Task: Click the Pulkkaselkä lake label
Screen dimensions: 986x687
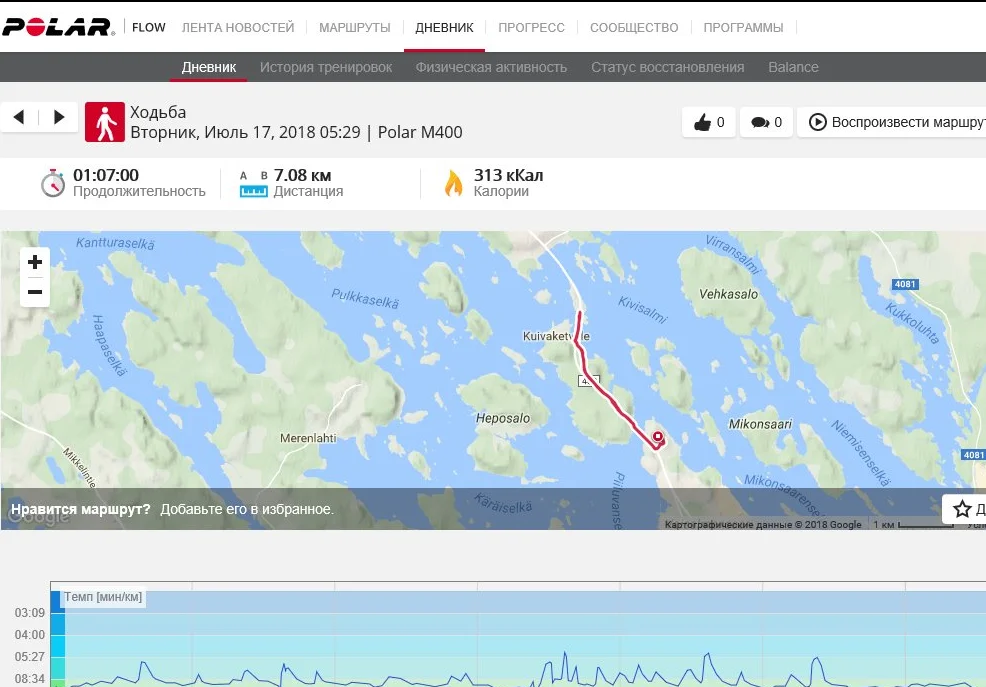Action: point(365,299)
